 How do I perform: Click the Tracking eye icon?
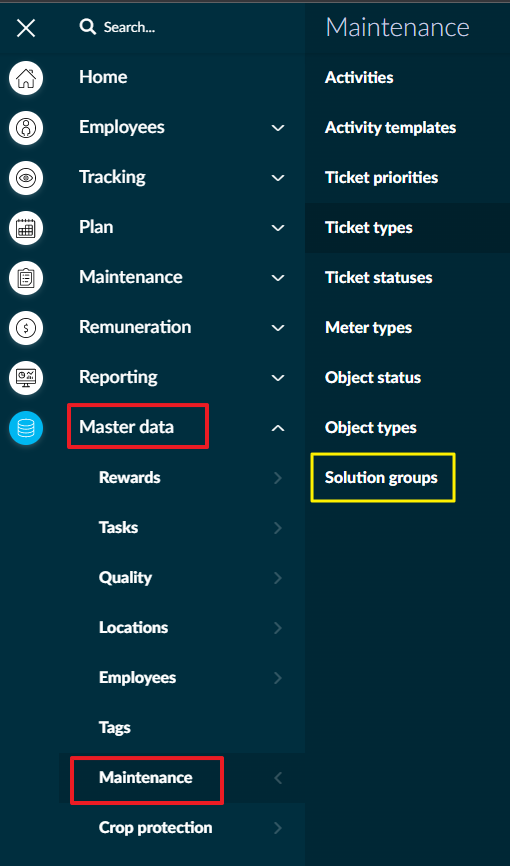26,178
